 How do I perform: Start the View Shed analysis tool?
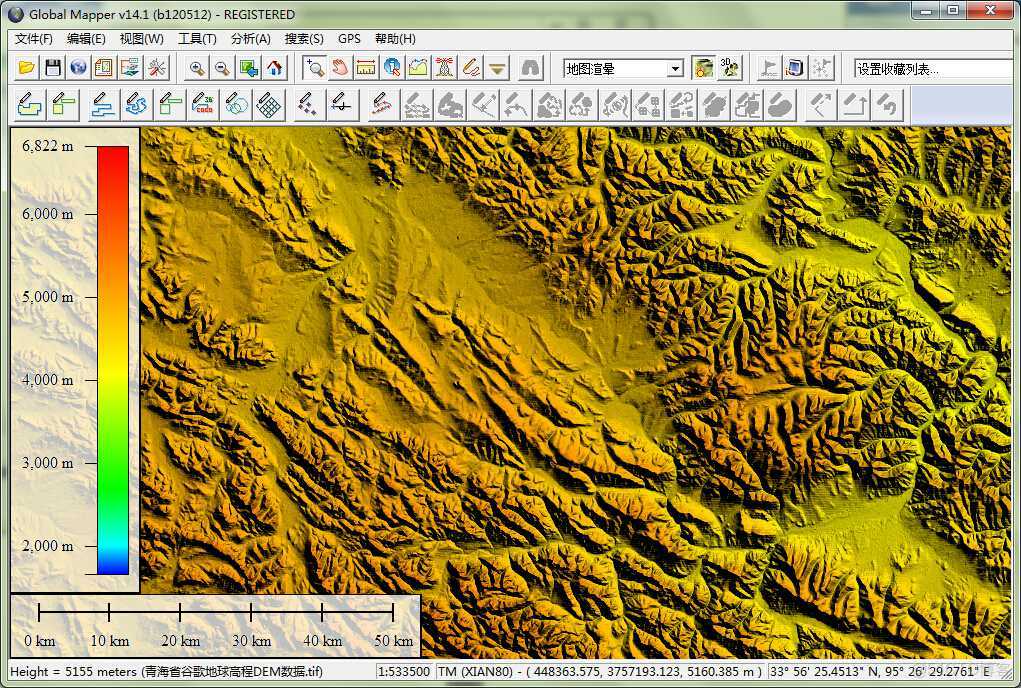(446, 68)
